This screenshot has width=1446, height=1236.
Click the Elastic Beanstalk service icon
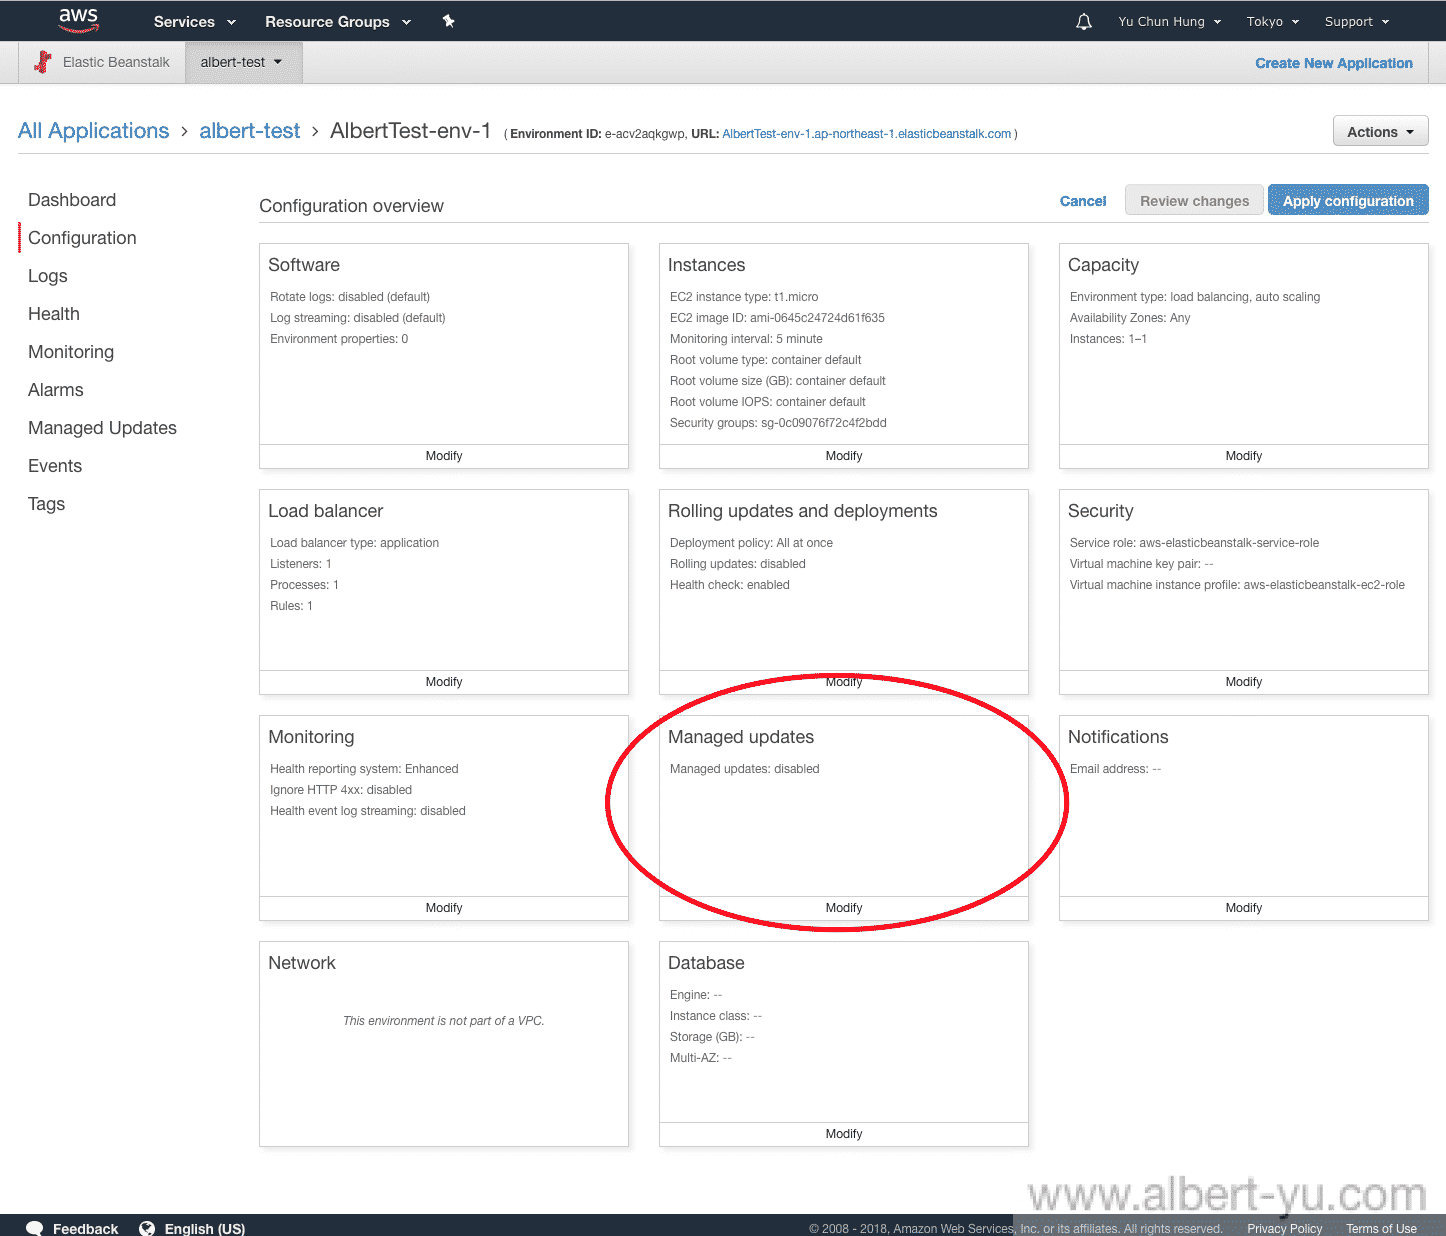[43, 62]
